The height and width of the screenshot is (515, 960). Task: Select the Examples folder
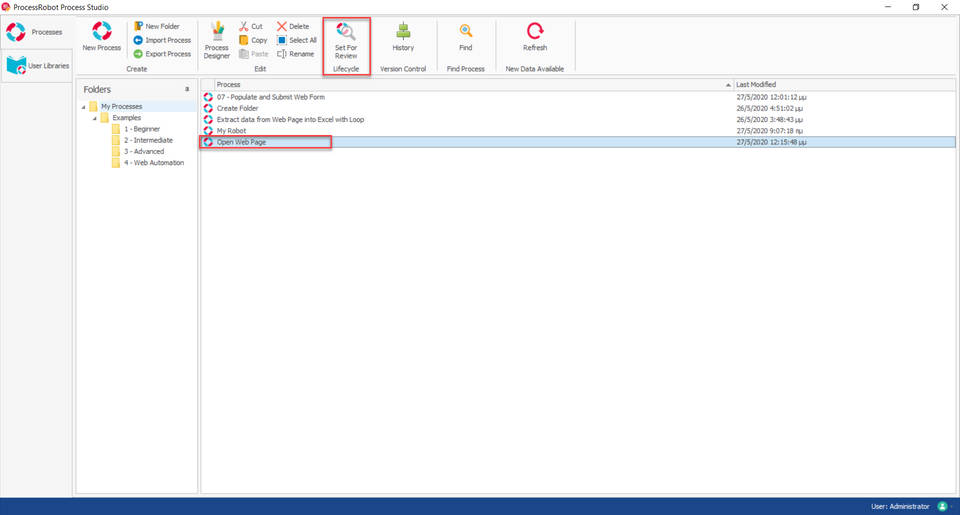pos(126,118)
